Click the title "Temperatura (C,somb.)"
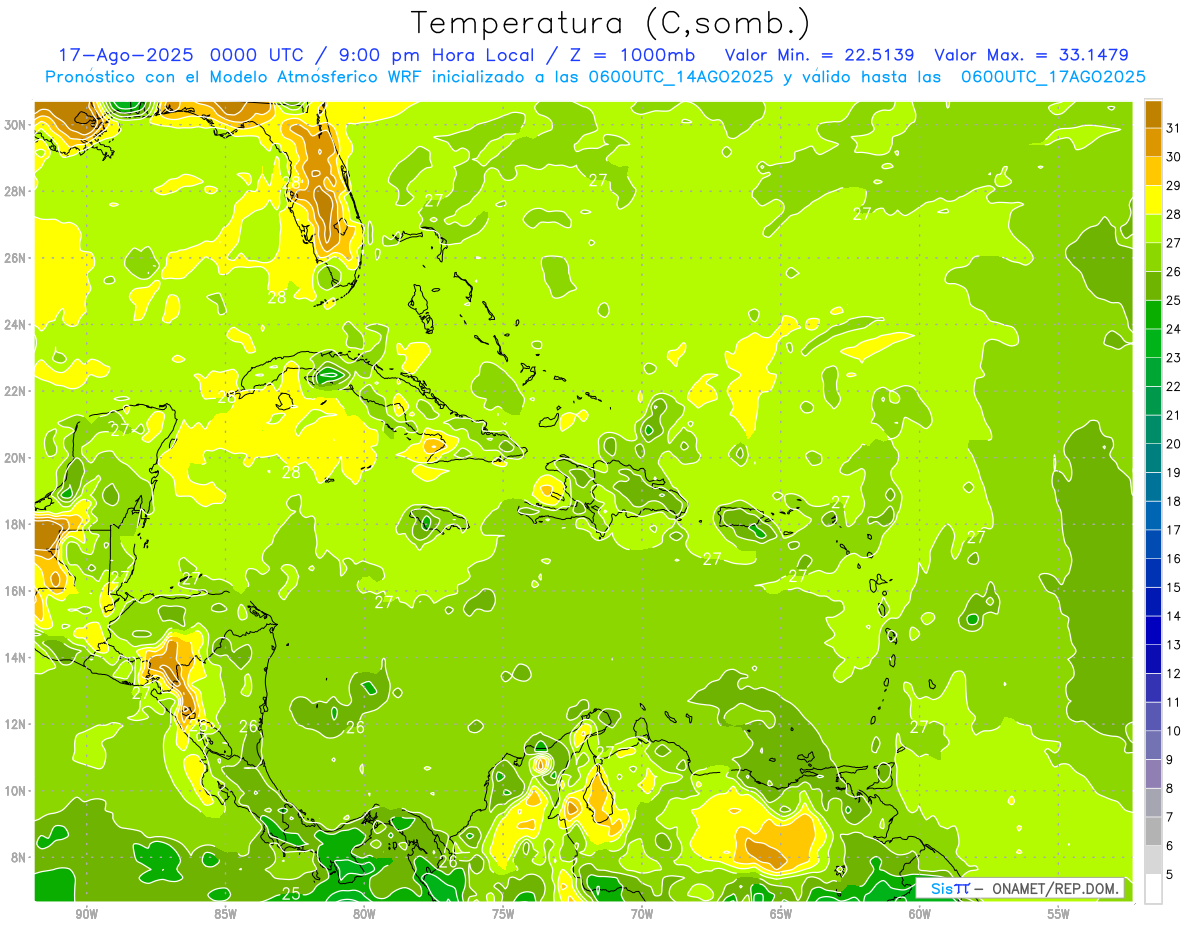Screen dimensions: 1200x927 611,23
